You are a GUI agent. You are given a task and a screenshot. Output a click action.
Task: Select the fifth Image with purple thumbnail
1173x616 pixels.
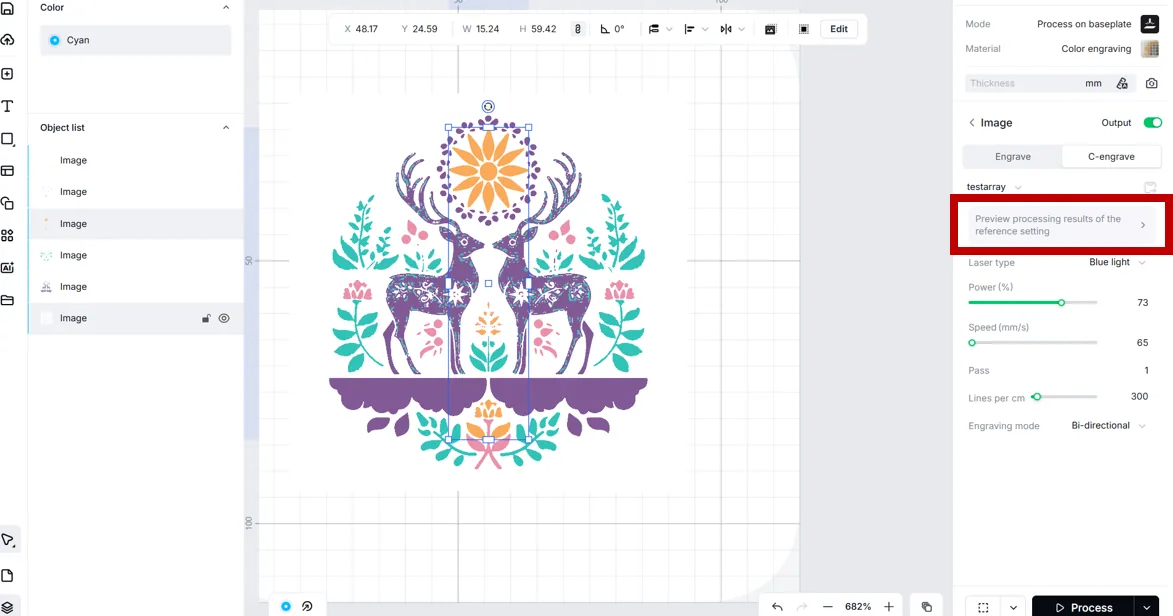[135, 287]
